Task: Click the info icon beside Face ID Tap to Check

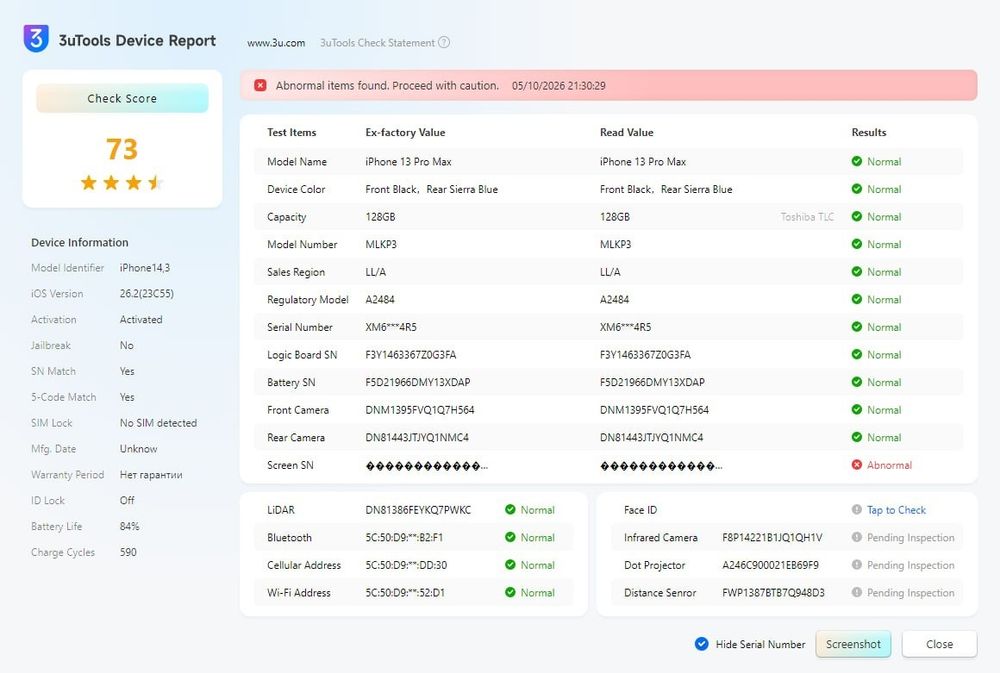Action: (857, 510)
